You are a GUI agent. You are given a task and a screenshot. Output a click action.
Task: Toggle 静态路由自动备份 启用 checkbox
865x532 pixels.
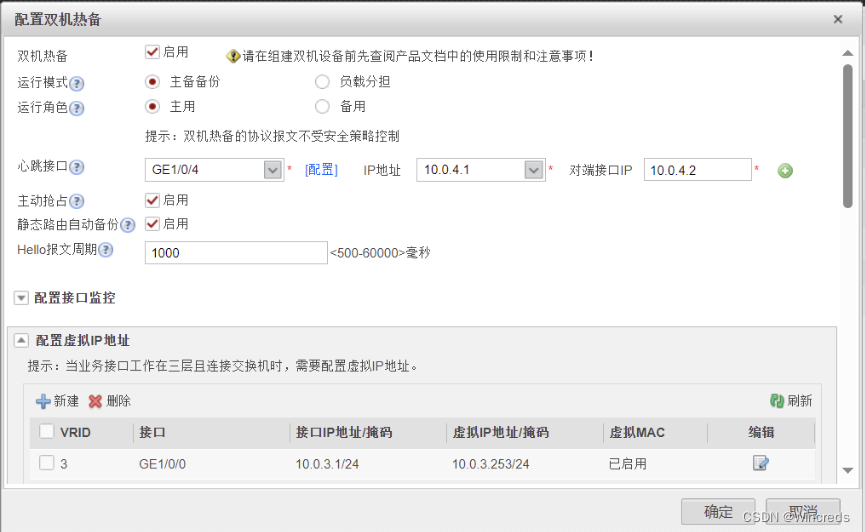coord(152,224)
